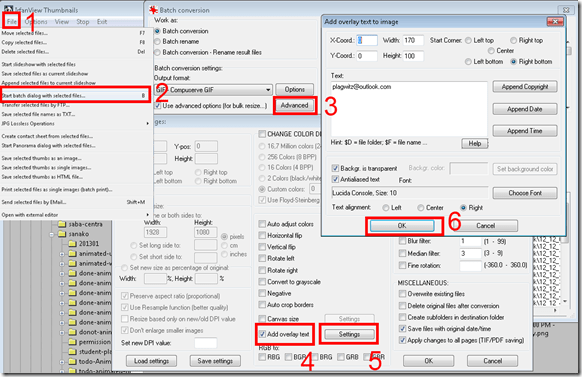The width and height of the screenshot is (582, 377).
Task: Click the Fine rotation input field
Action: 470,265
